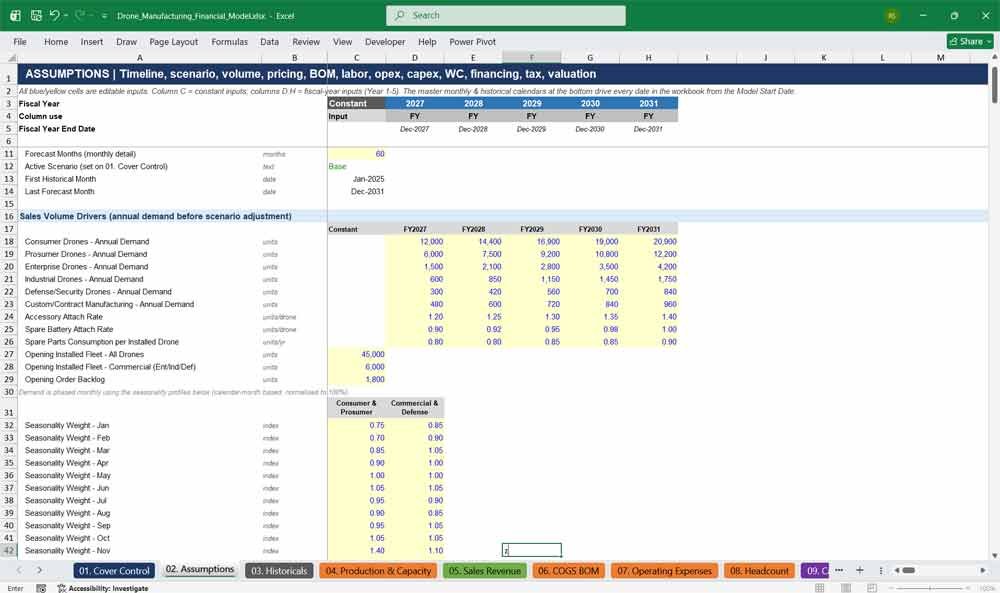
Task: Switch to the 01. Cover Control sheet
Action: (x=114, y=571)
